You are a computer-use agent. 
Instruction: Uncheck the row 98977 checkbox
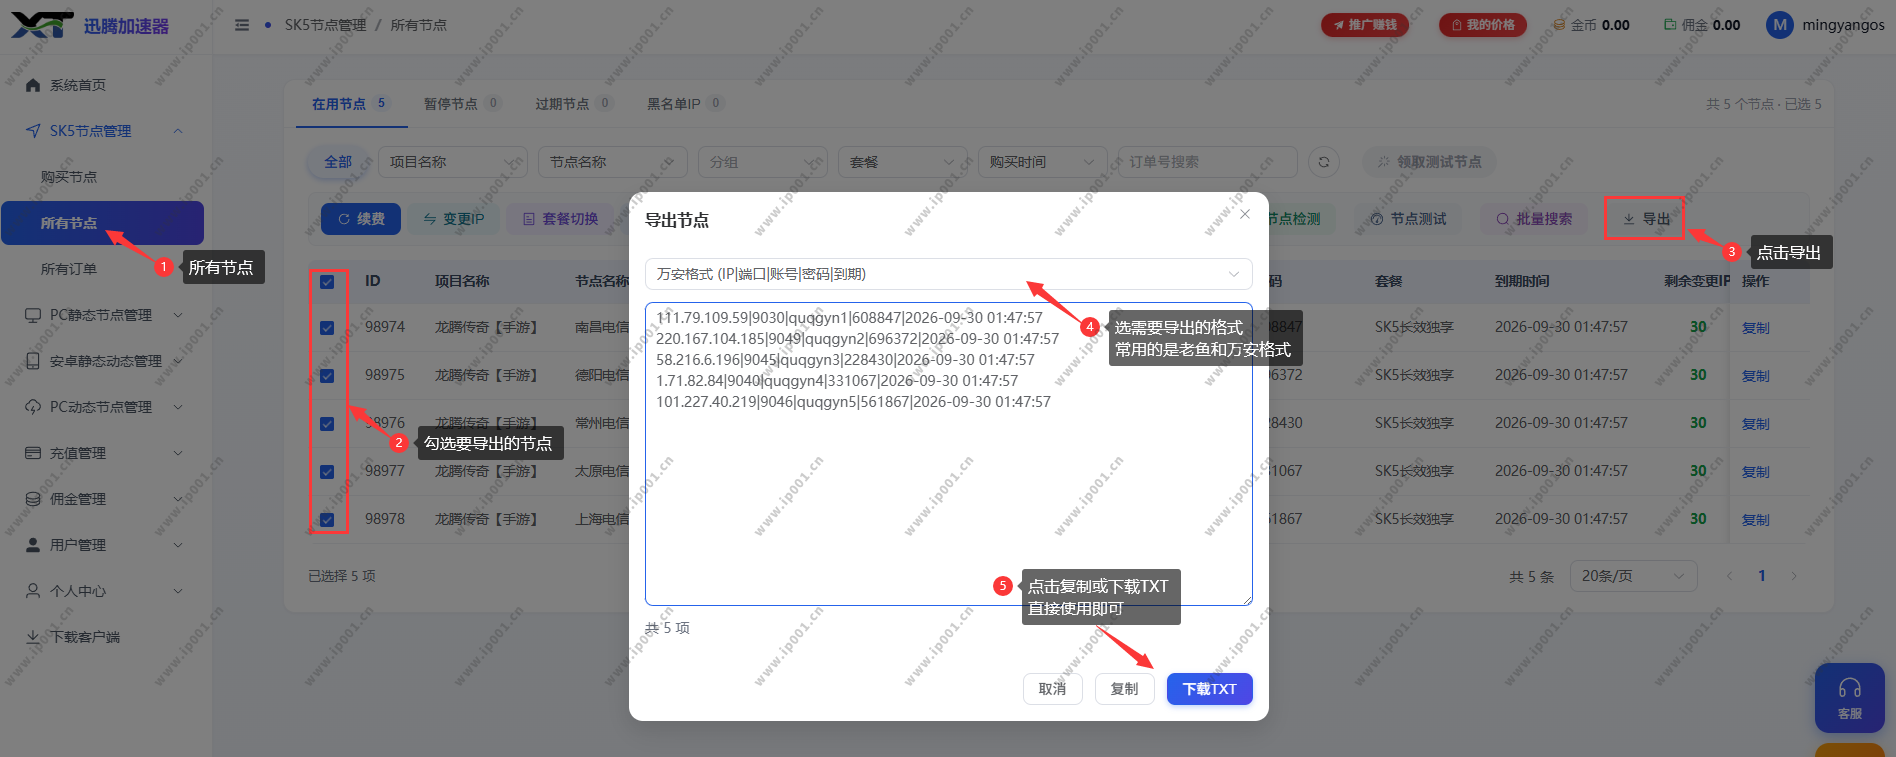click(327, 472)
